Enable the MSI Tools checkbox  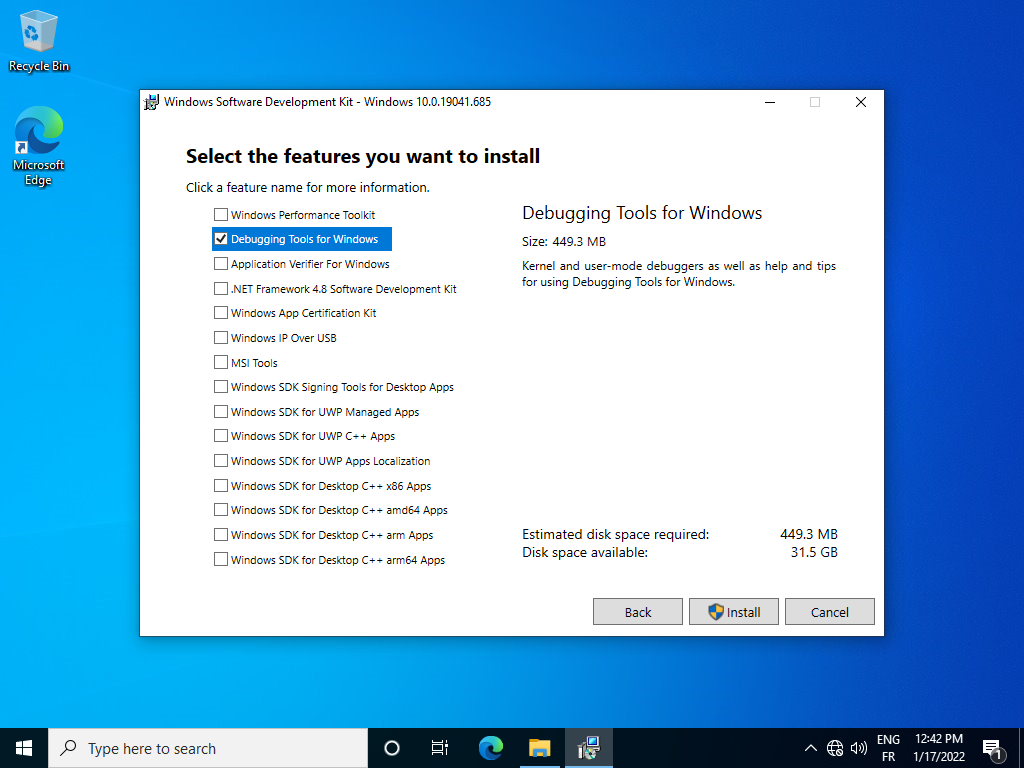click(221, 362)
